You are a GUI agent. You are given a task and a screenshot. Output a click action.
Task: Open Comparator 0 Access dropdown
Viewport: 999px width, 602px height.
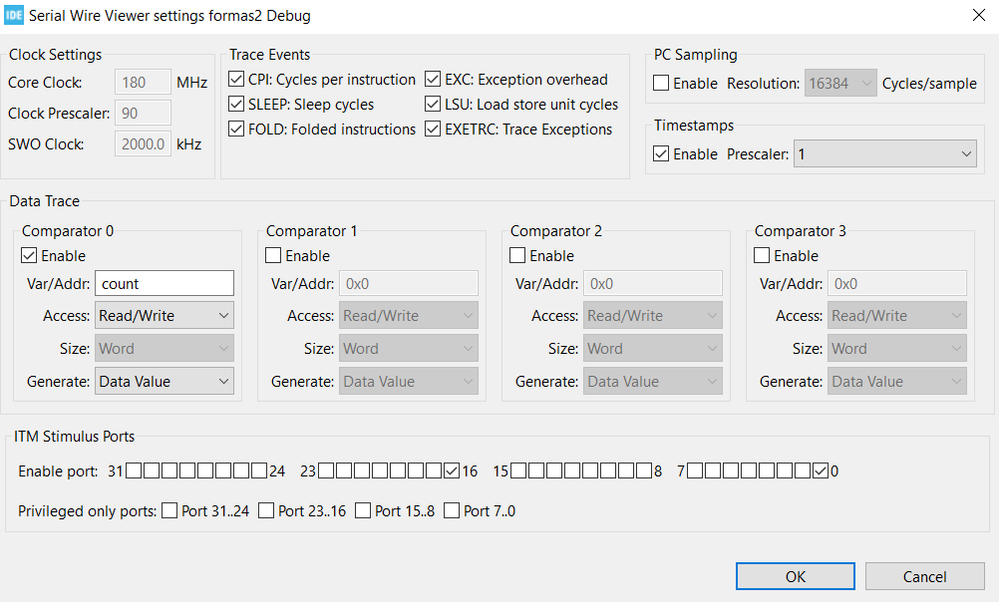click(164, 316)
